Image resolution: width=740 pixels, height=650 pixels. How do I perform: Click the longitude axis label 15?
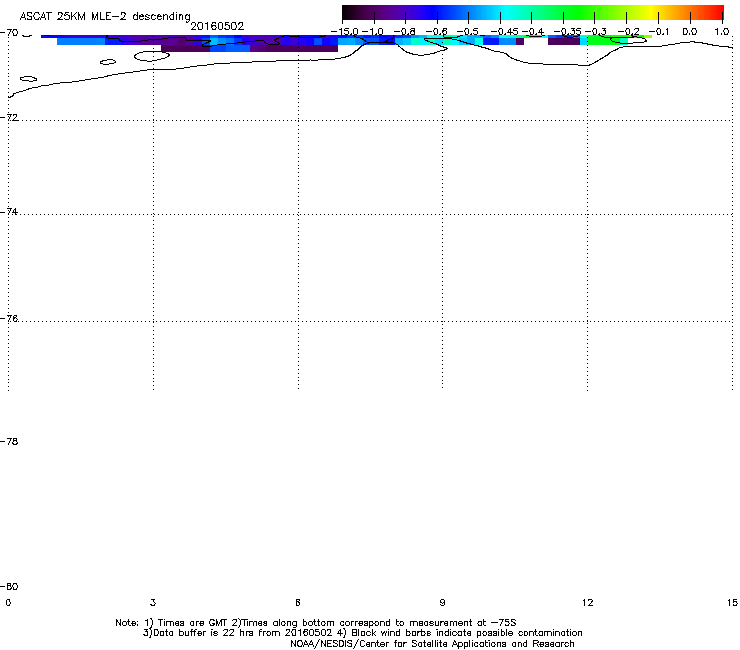pyautogui.click(x=732, y=602)
